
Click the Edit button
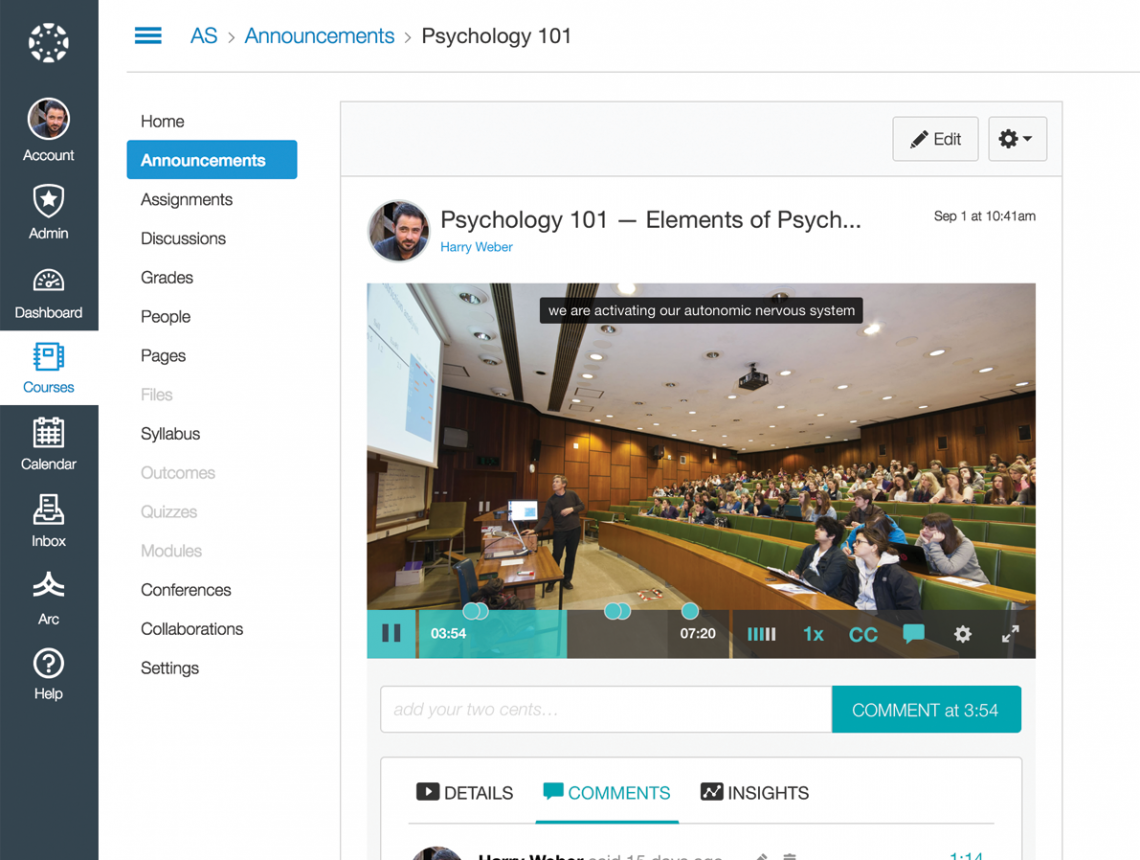tap(935, 139)
